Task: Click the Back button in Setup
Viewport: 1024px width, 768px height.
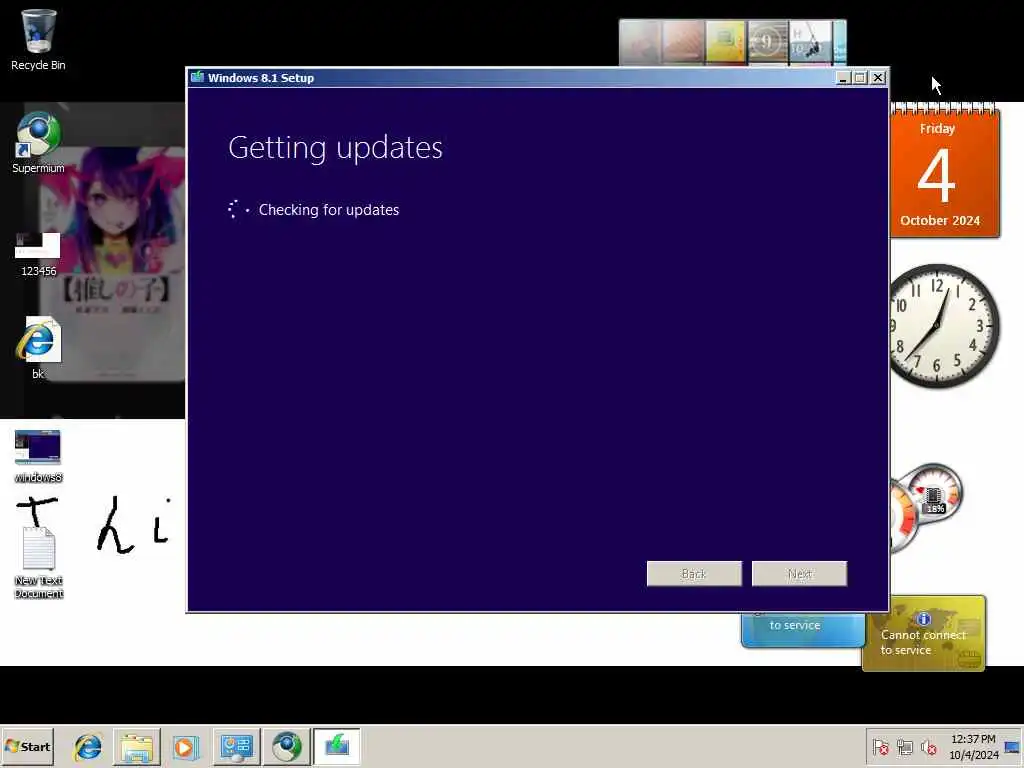Action: 694,573
